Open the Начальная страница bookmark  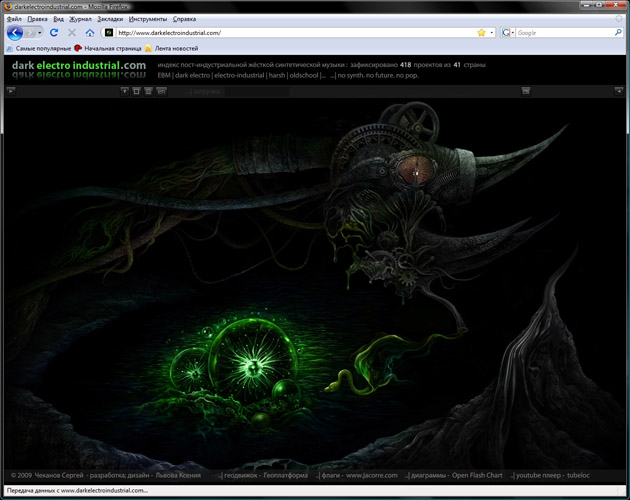click(x=108, y=48)
